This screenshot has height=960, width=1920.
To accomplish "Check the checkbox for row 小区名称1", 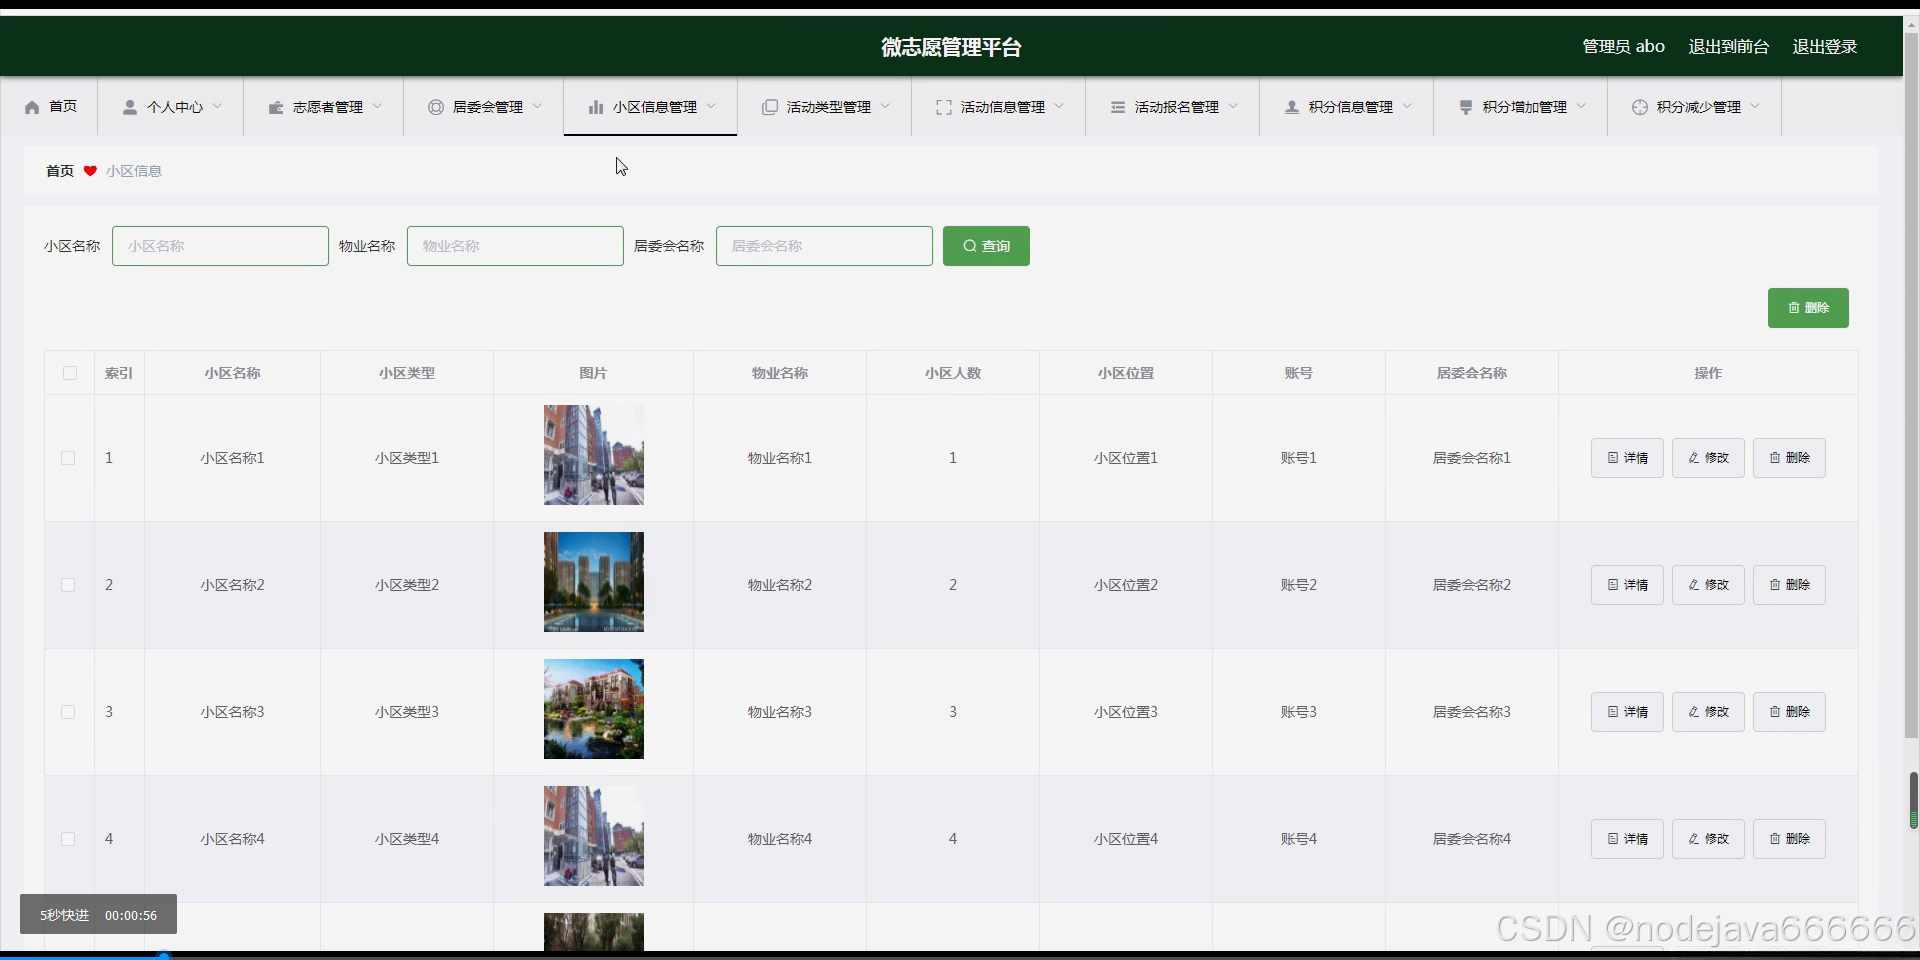I will (68, 458).
